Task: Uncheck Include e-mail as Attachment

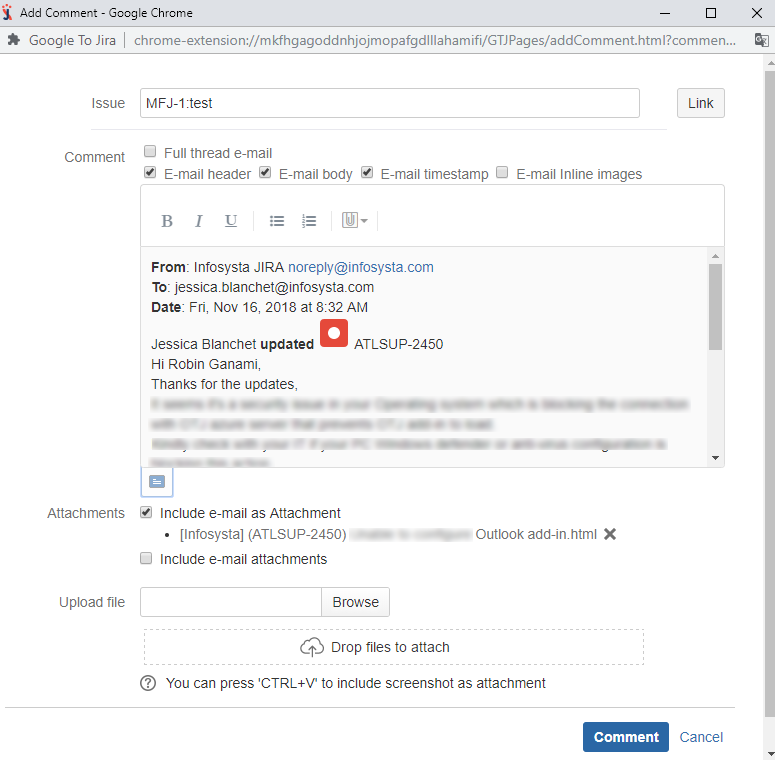Action: point(147,512)
